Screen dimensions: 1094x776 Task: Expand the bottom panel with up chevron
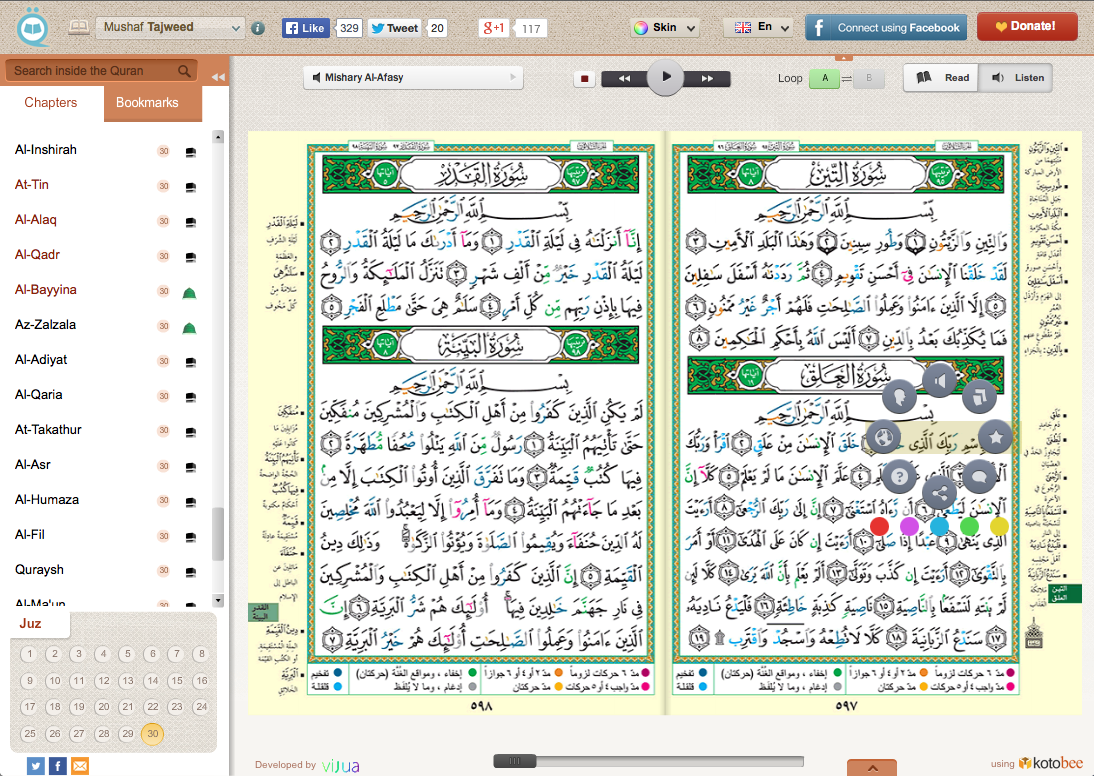point(871,768)
